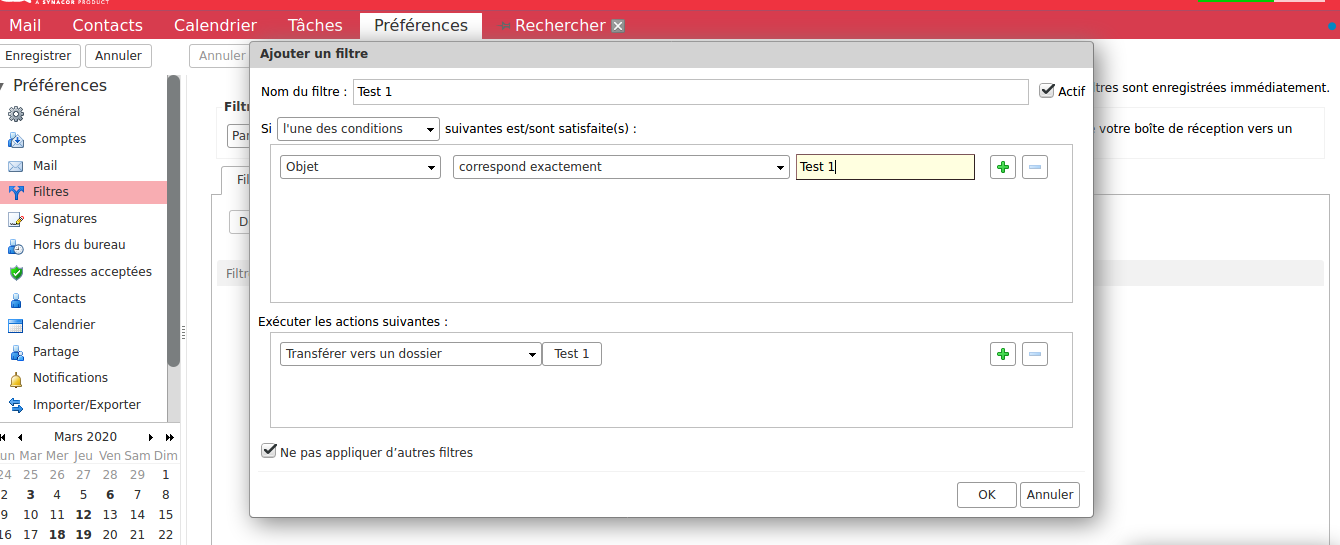This screenshot has height=545, width=1340.
Task: Choose the Test 1 folder button
Action: tap(572, 354)
